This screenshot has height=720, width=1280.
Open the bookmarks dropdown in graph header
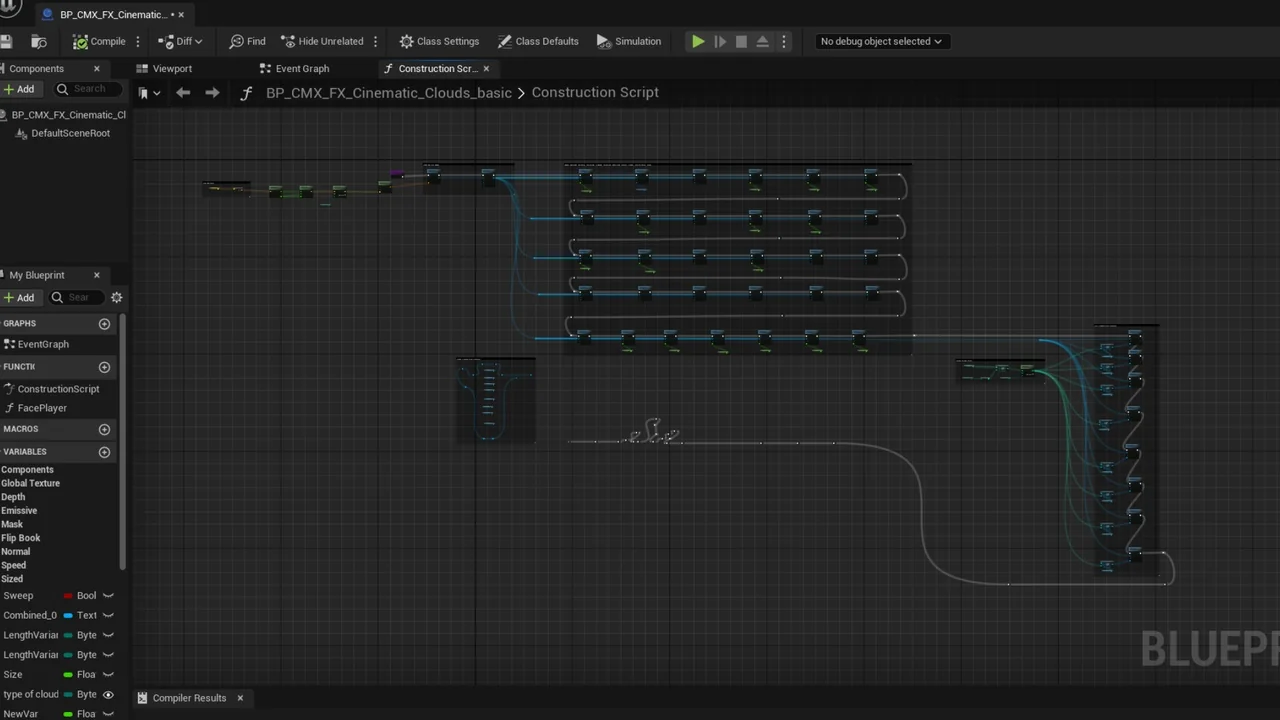[x=149, y=93]
